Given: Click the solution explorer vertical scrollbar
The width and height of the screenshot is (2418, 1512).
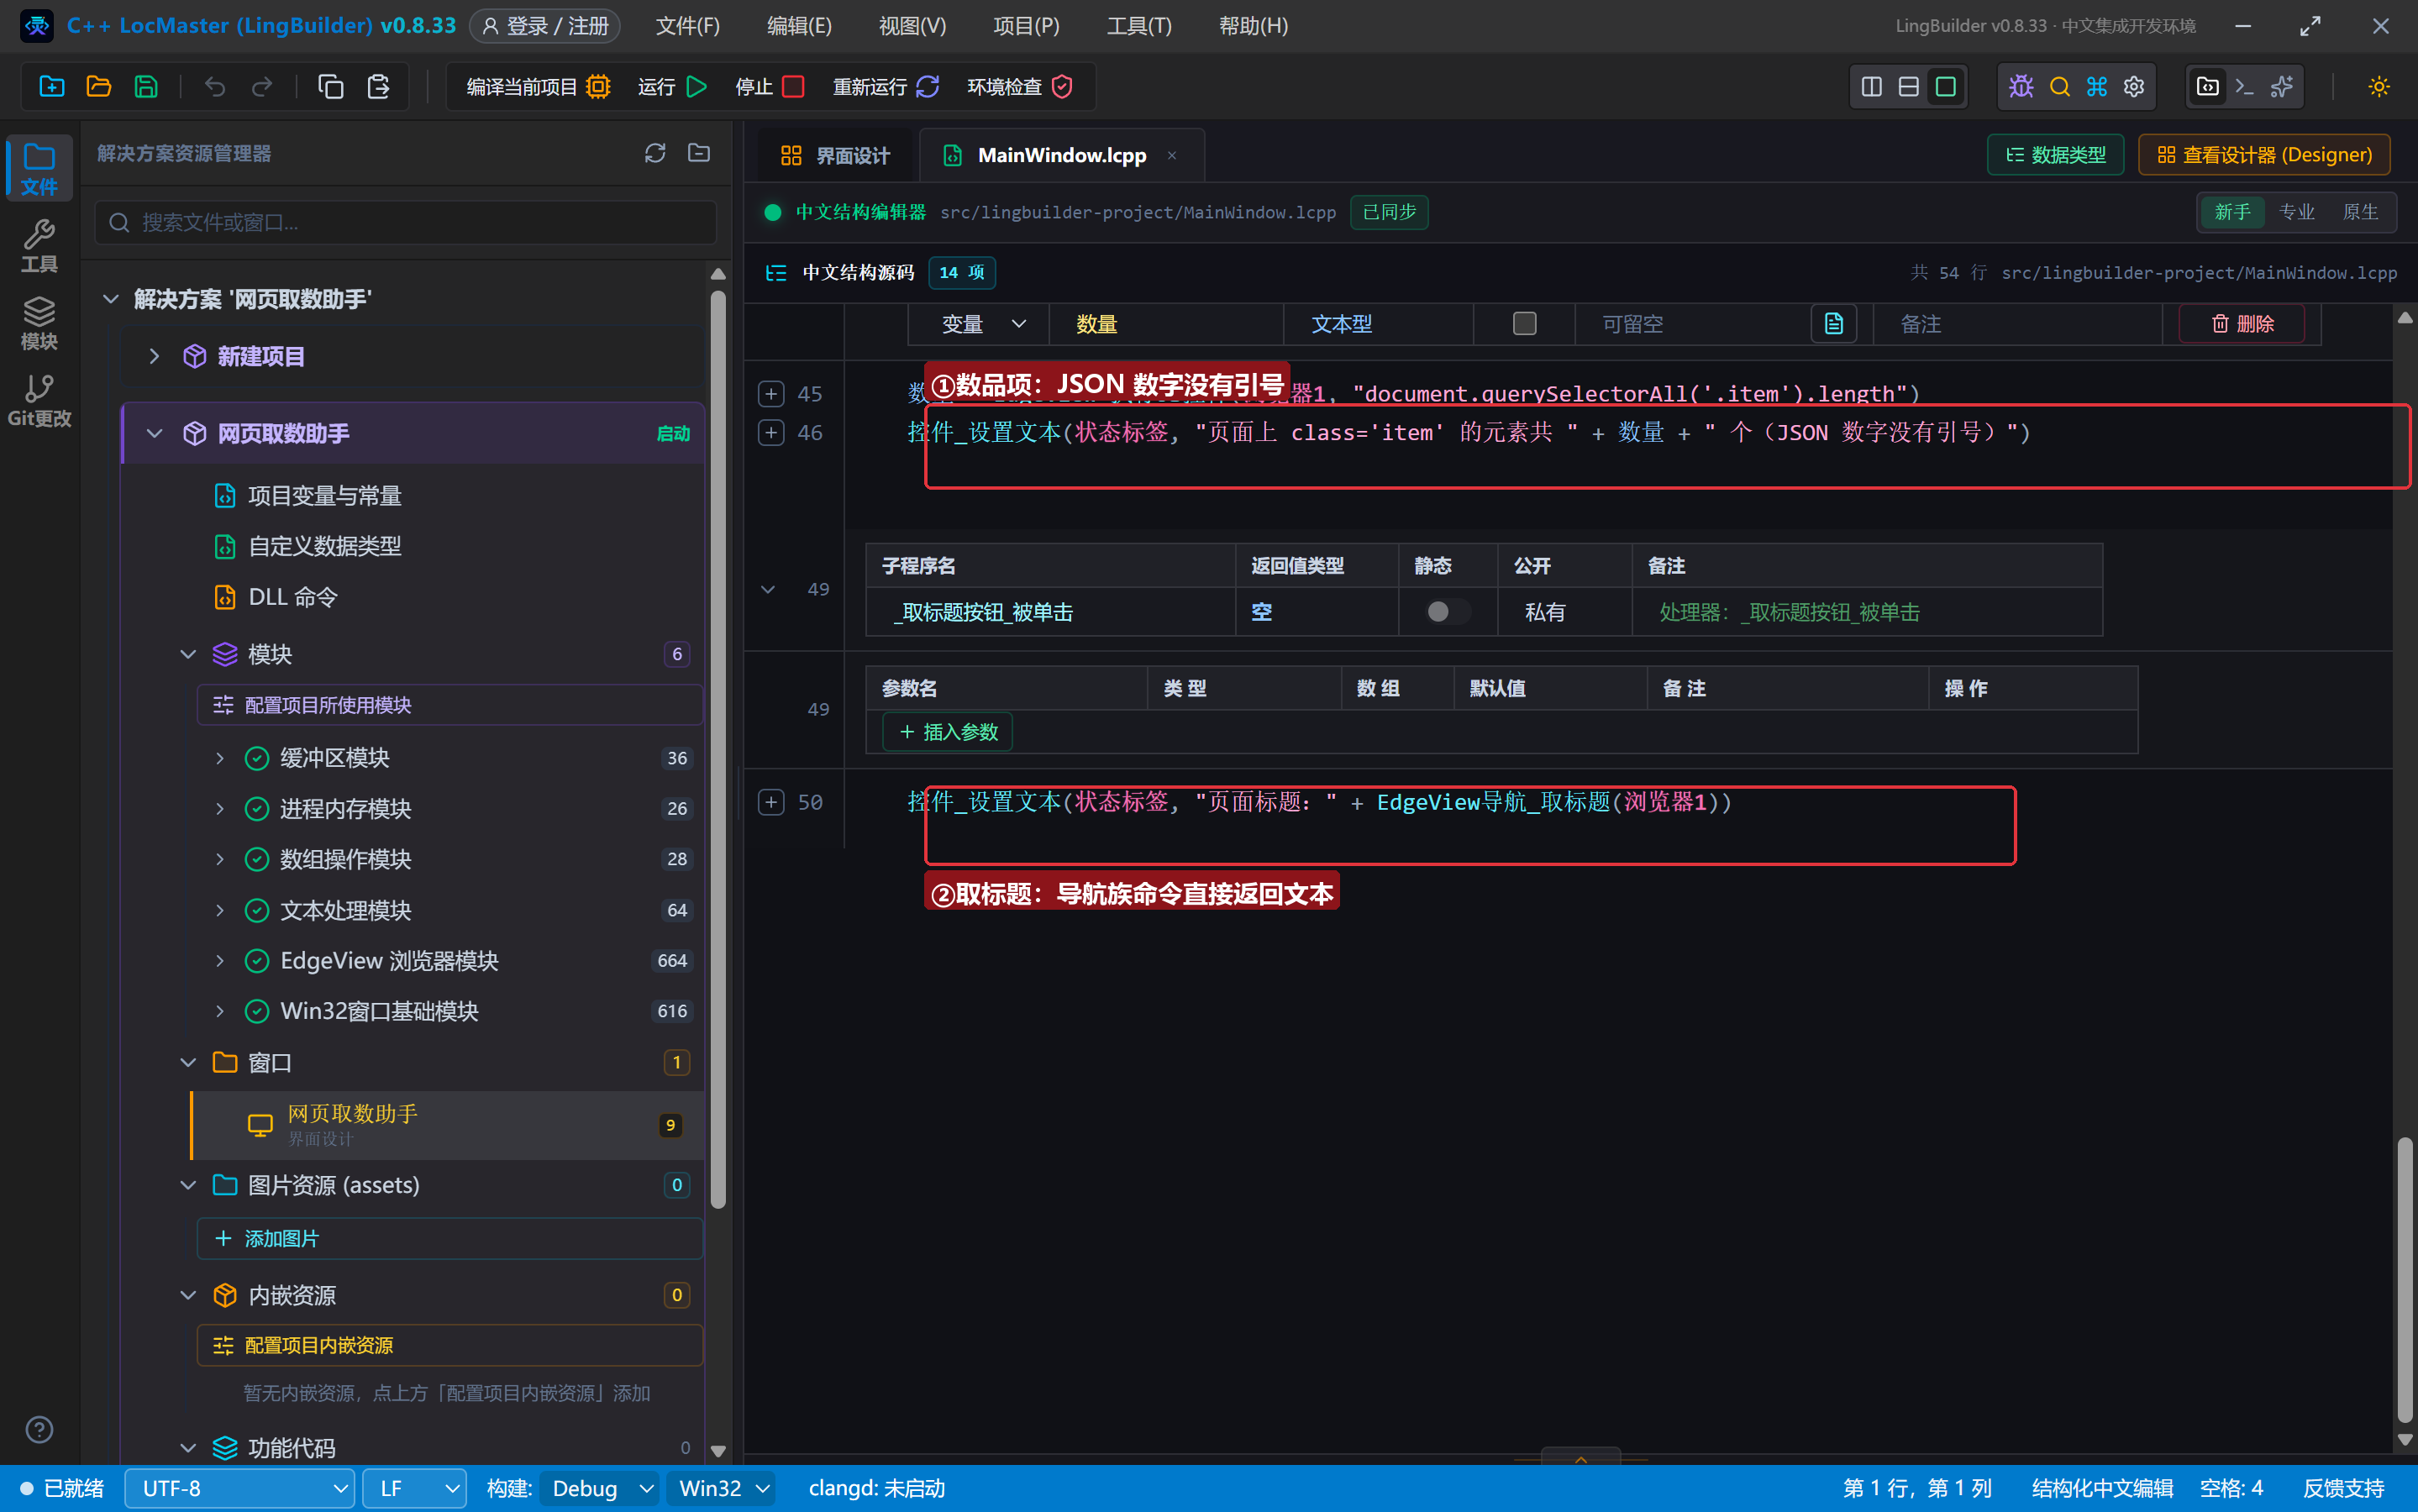Looking at the screenshot, I should 717,750.
